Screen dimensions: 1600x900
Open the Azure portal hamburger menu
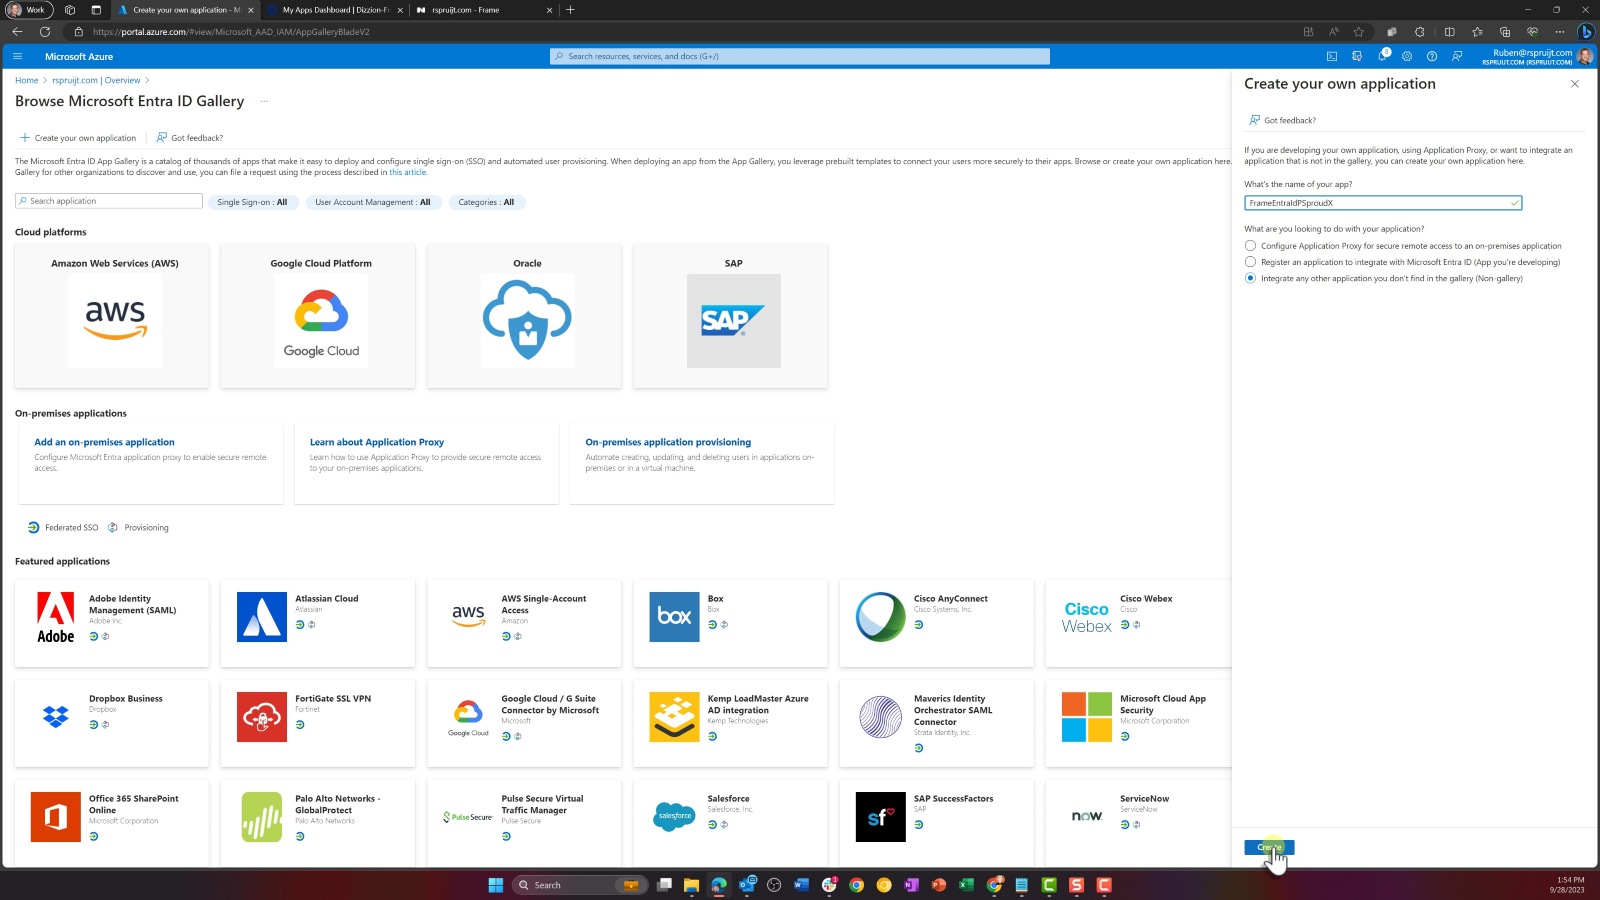coord(17,57)
